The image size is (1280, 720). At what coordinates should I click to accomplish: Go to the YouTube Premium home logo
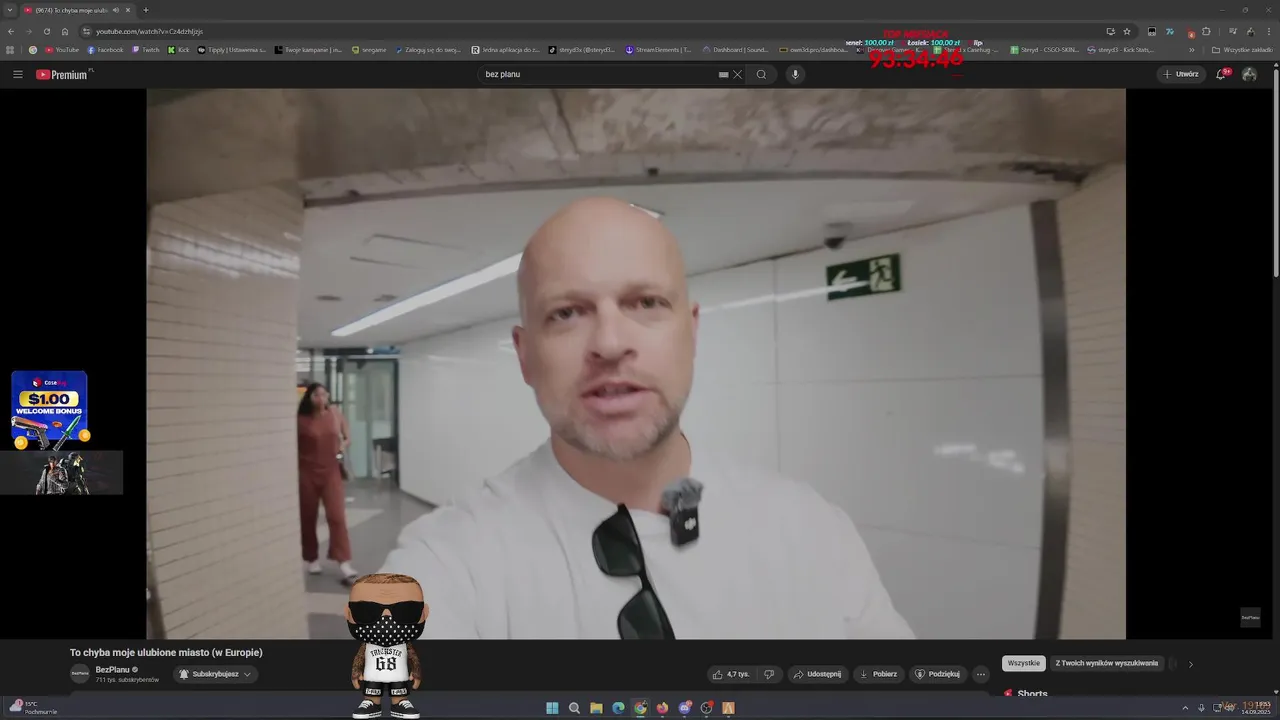click(x=64, y=74)
